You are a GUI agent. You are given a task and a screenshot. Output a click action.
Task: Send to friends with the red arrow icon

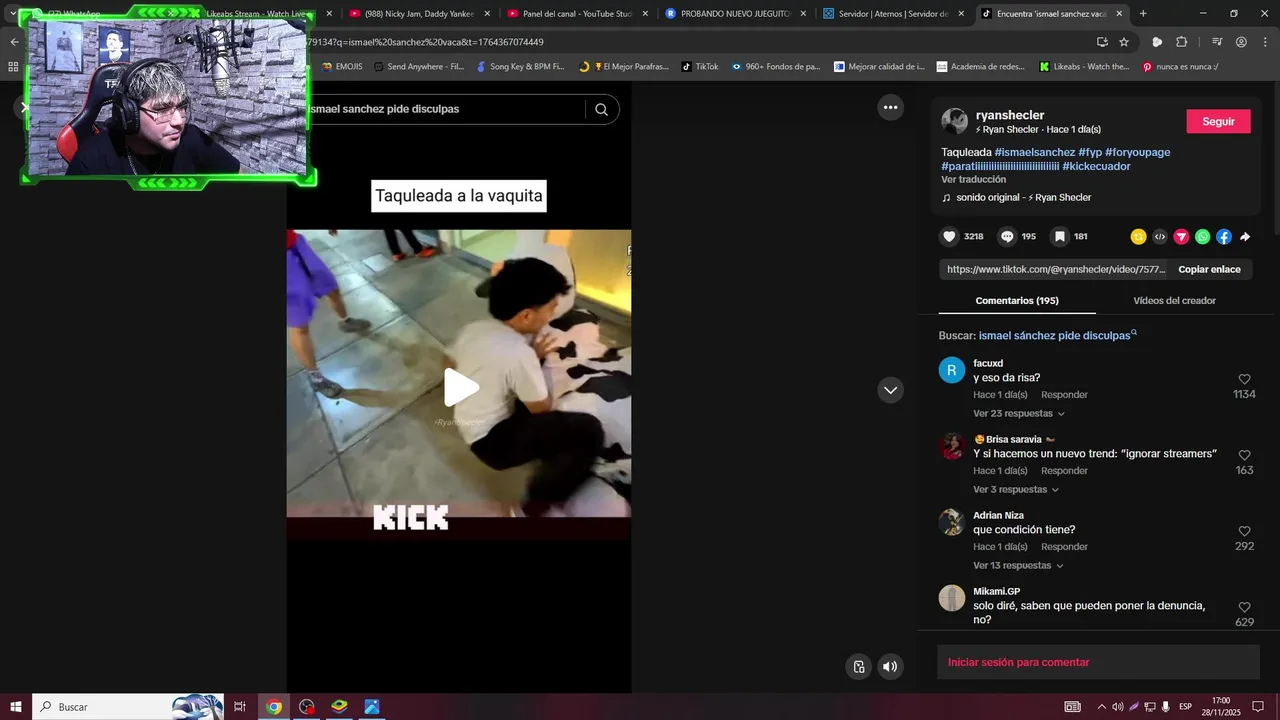click(x=1181, y=237)
